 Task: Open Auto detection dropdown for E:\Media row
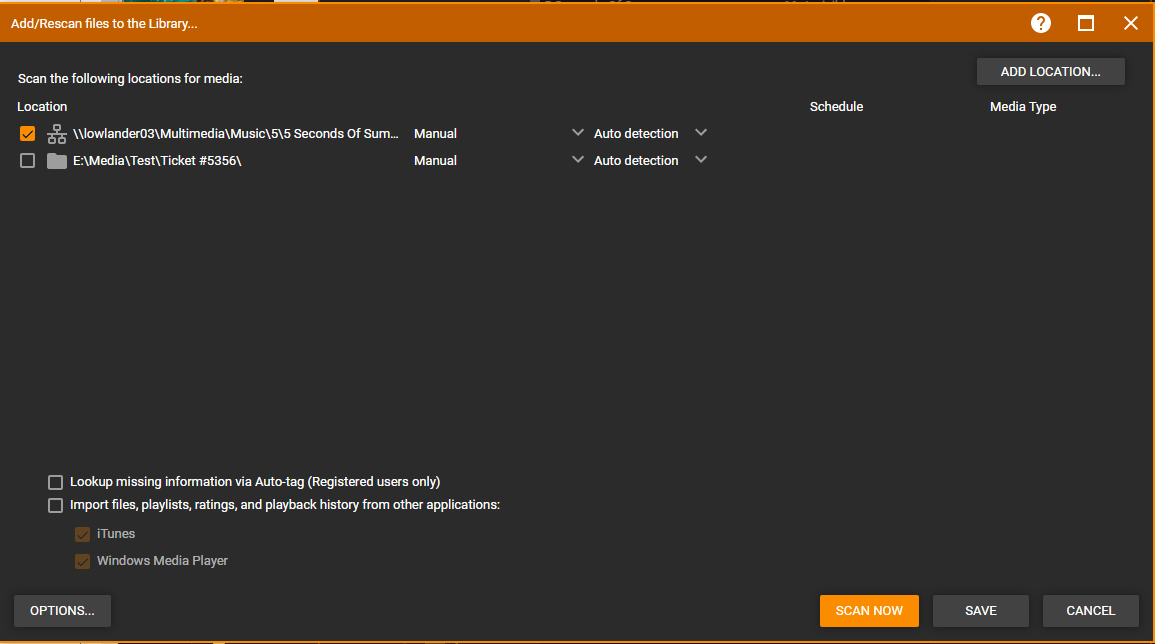[701, 160]
